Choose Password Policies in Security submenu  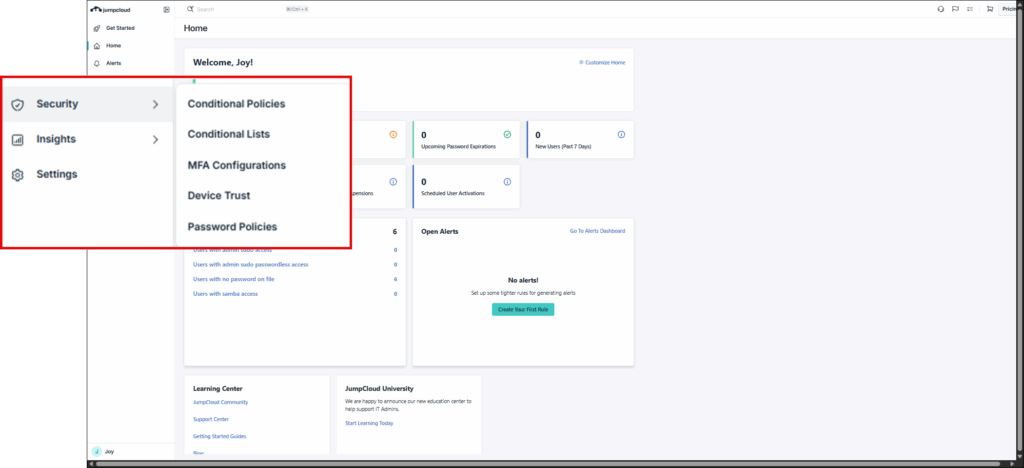(x=232, y=227)
